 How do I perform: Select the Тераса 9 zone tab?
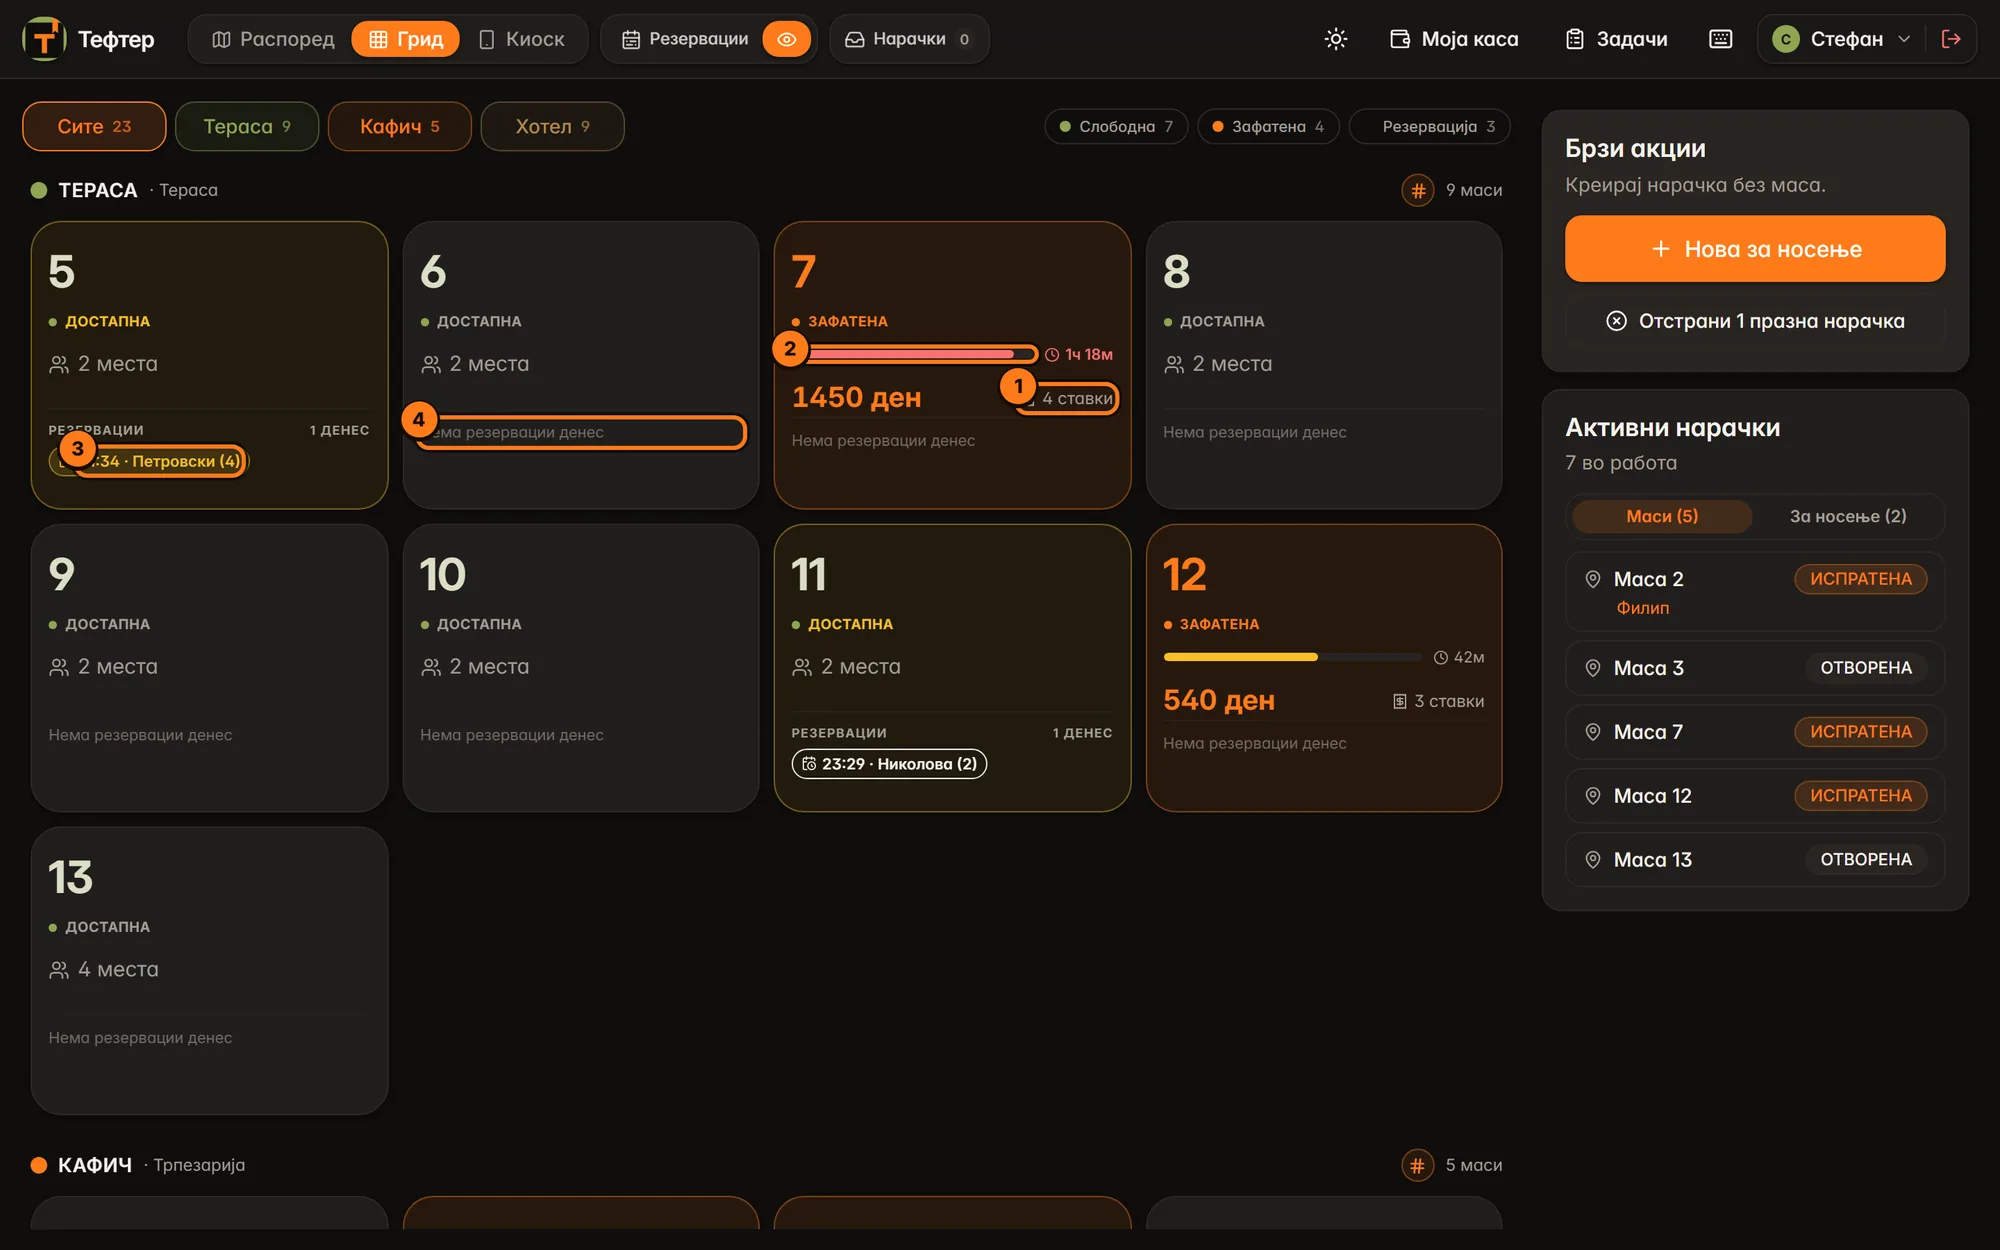247,126
